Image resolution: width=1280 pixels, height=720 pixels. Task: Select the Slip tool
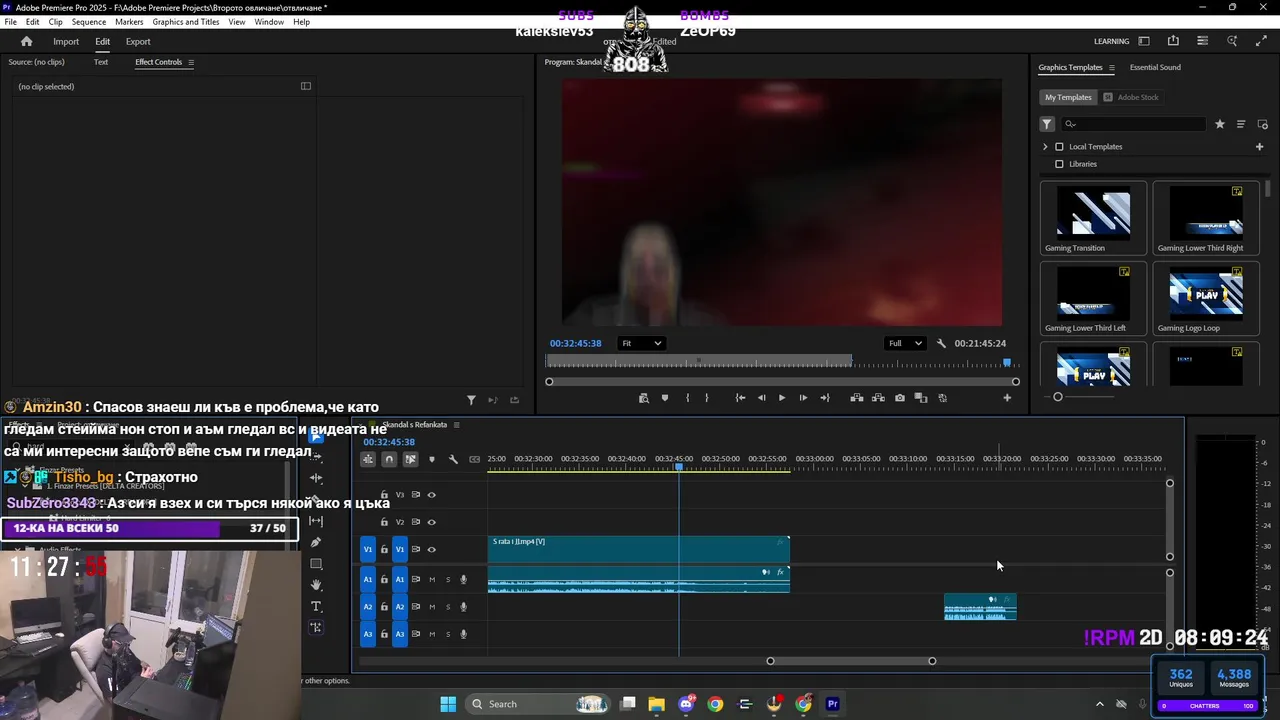coord(316,521)
